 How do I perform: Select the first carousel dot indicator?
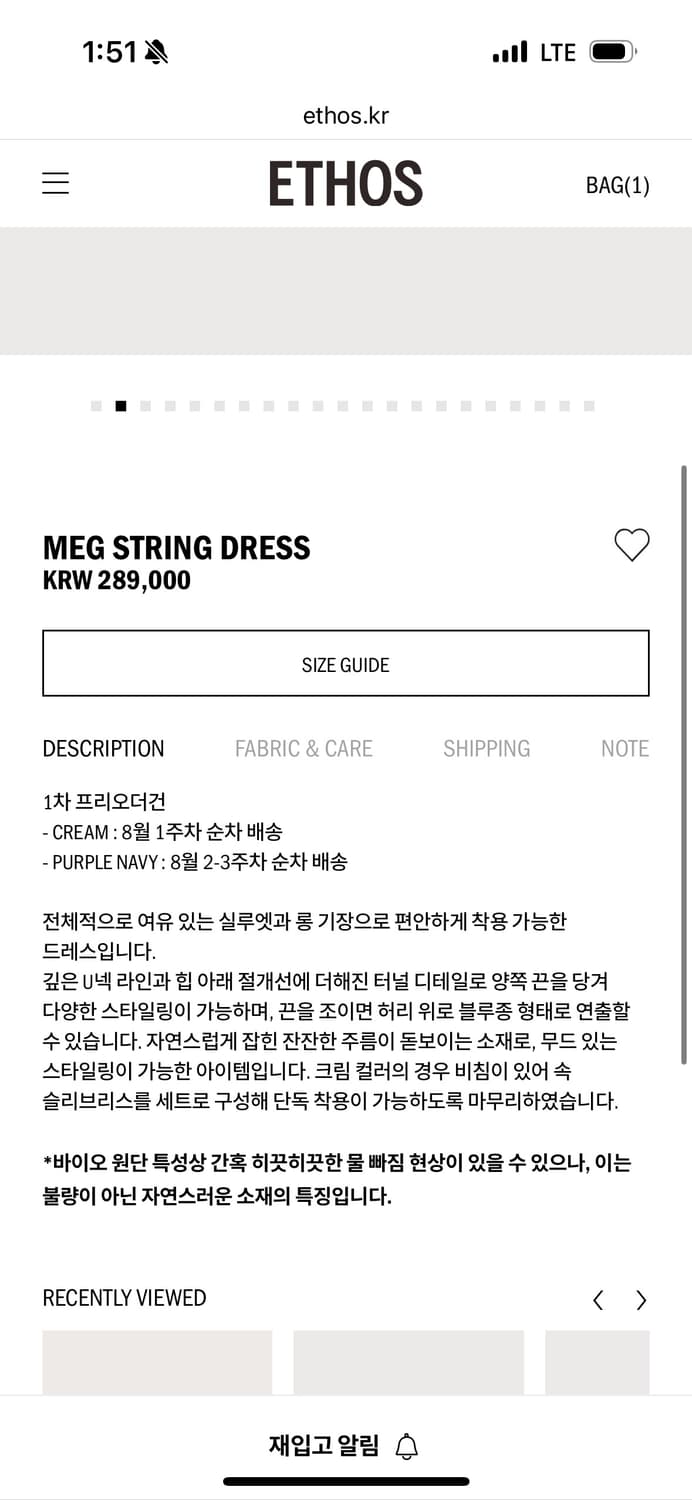click(96, 406)
